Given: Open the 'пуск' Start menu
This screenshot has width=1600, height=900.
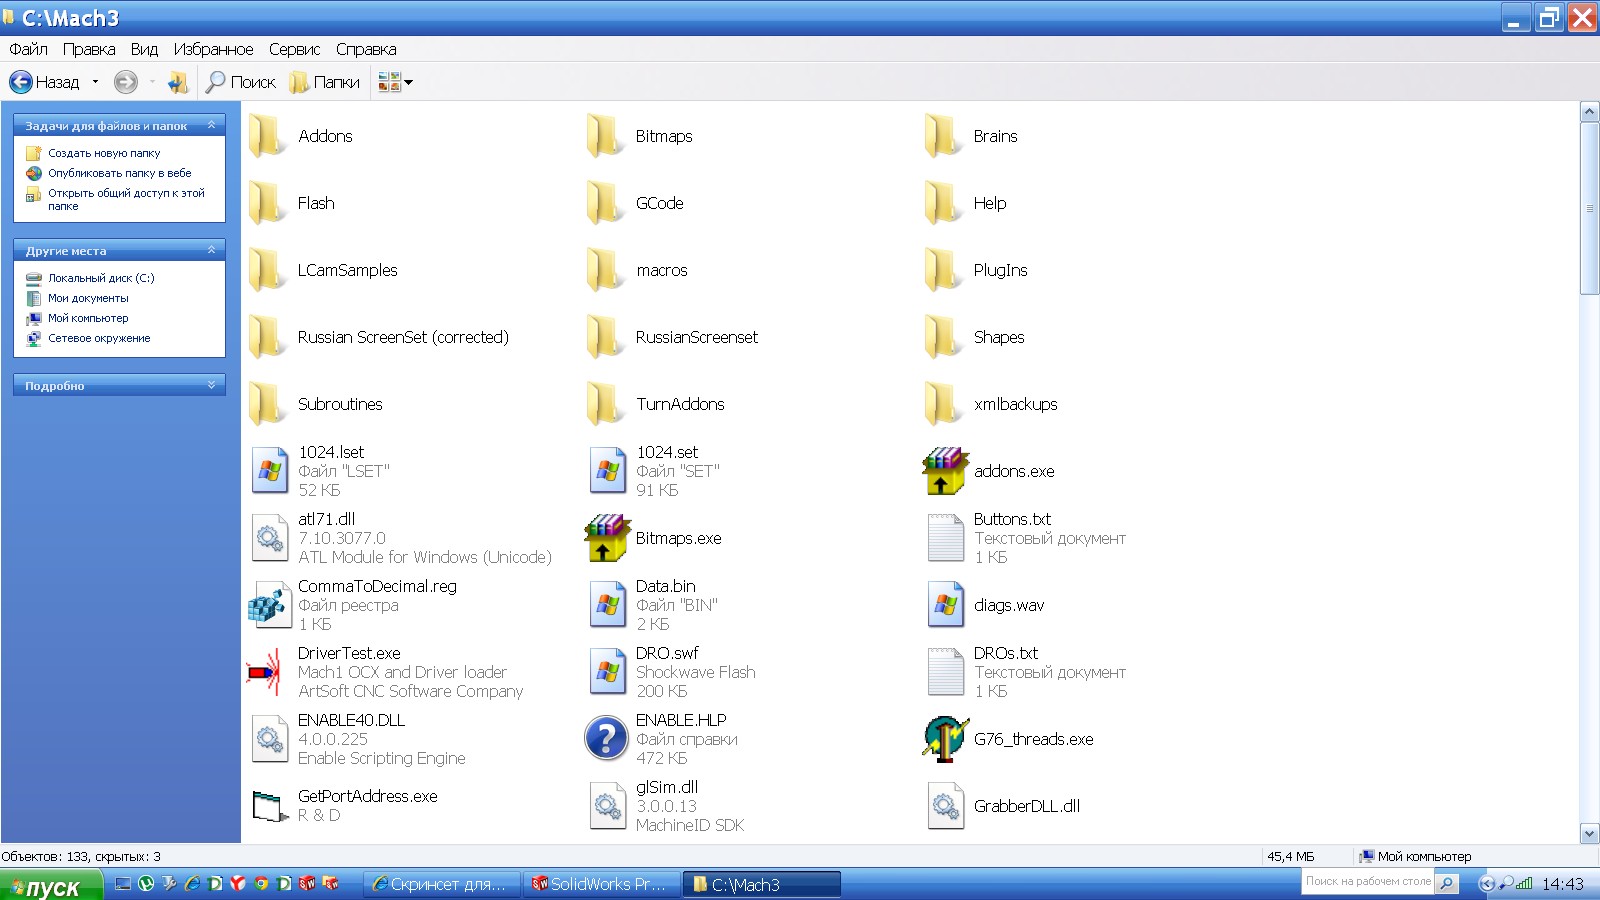Looking at the screenshot, I should point(51,886).
